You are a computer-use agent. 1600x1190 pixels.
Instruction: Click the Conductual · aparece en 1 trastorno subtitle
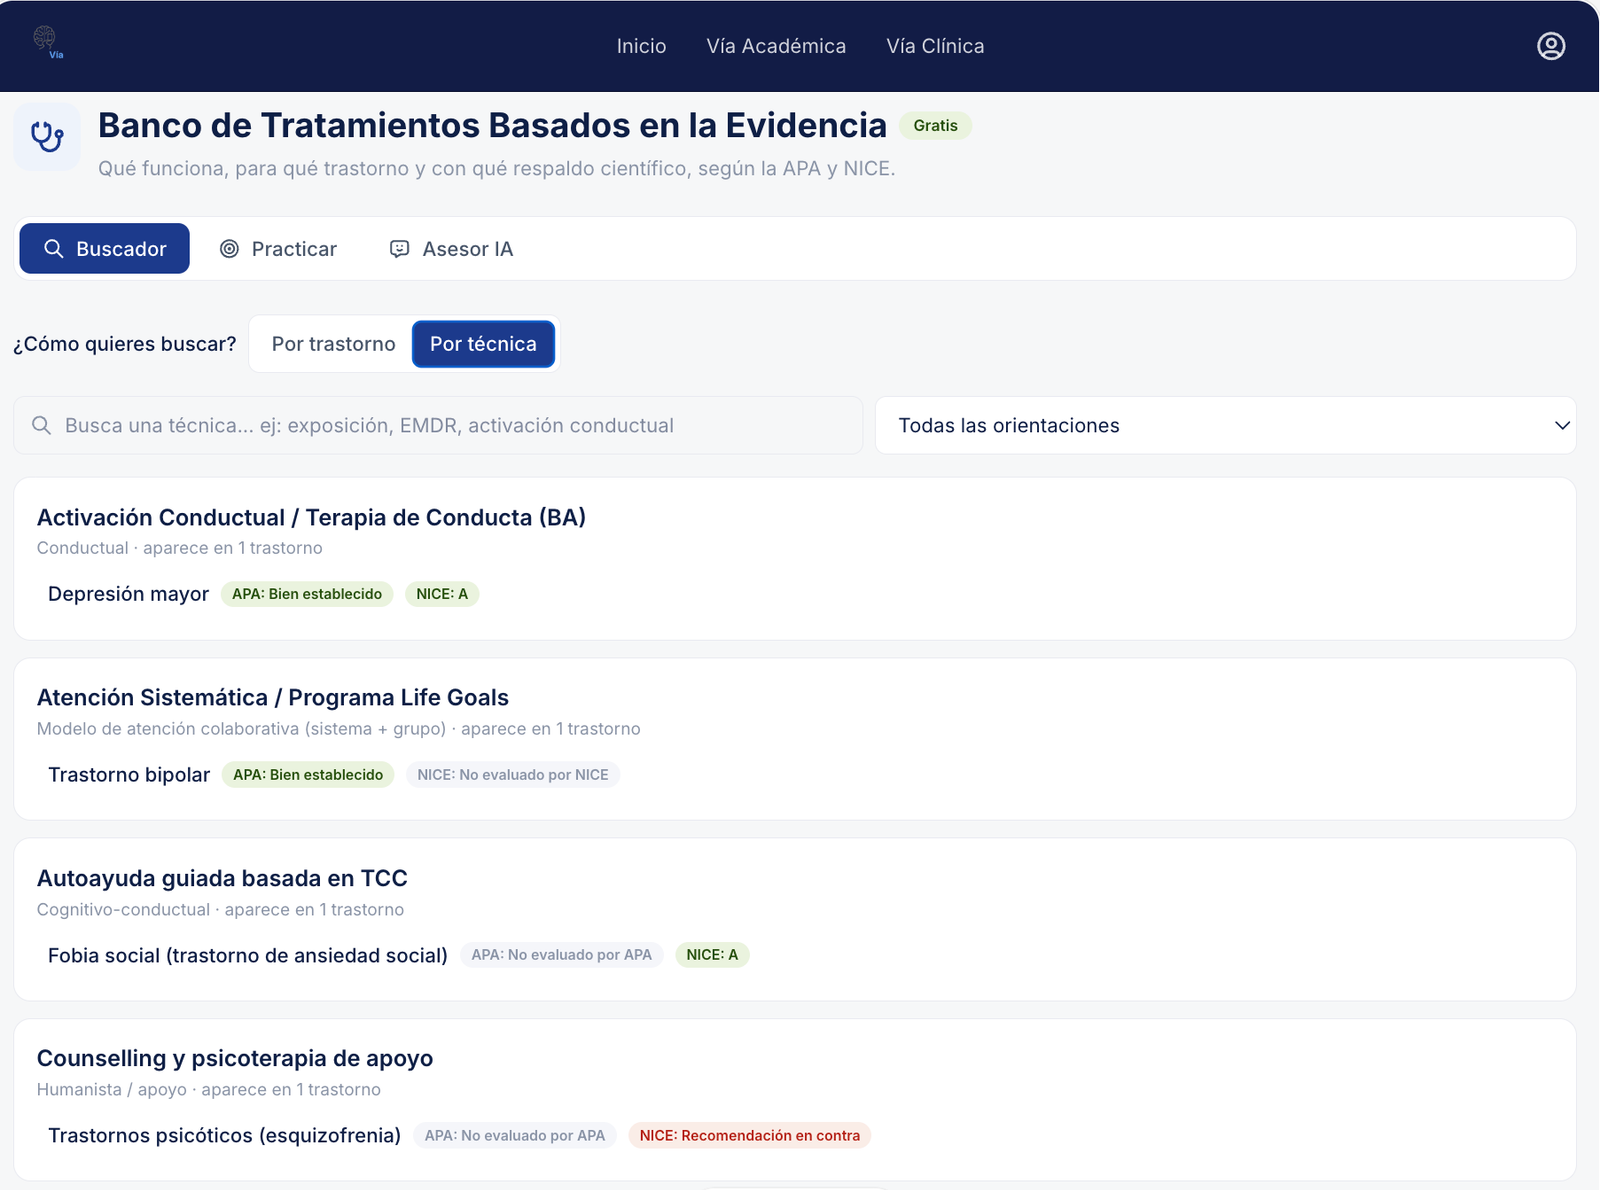180,548
